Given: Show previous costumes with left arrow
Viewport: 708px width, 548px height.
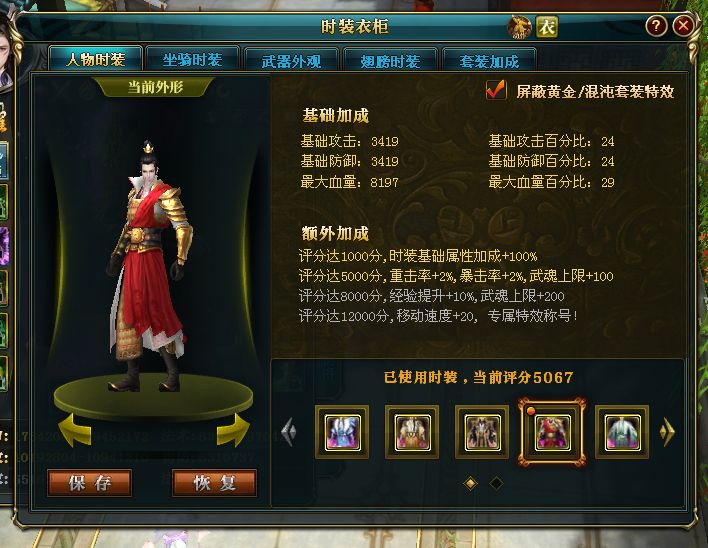Looking at the screenshot, I should [x=289, y=432].
